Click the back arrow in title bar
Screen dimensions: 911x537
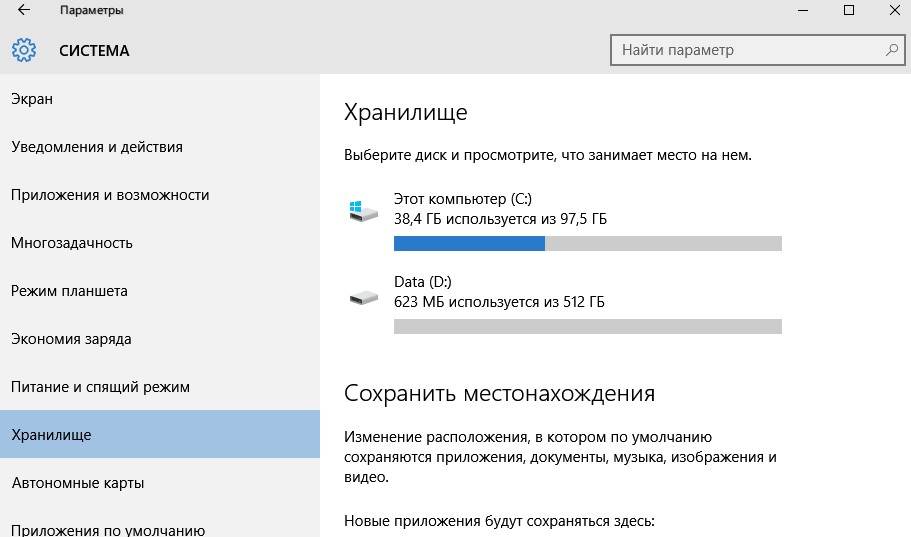(23, 11)
